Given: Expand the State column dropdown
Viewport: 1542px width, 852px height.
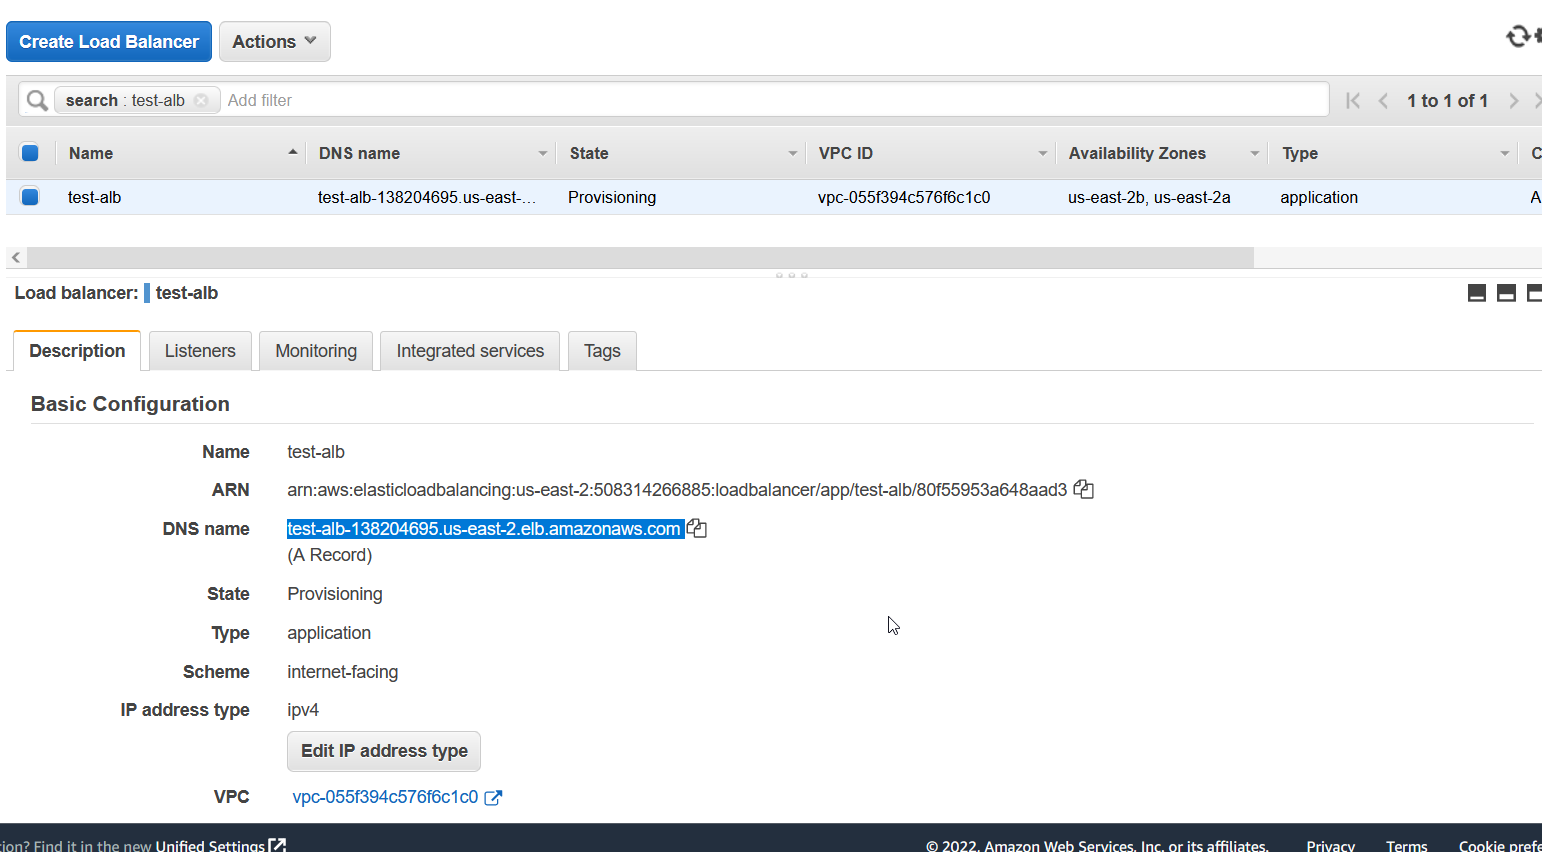Looking at the screenshot, I should point(792,153).
